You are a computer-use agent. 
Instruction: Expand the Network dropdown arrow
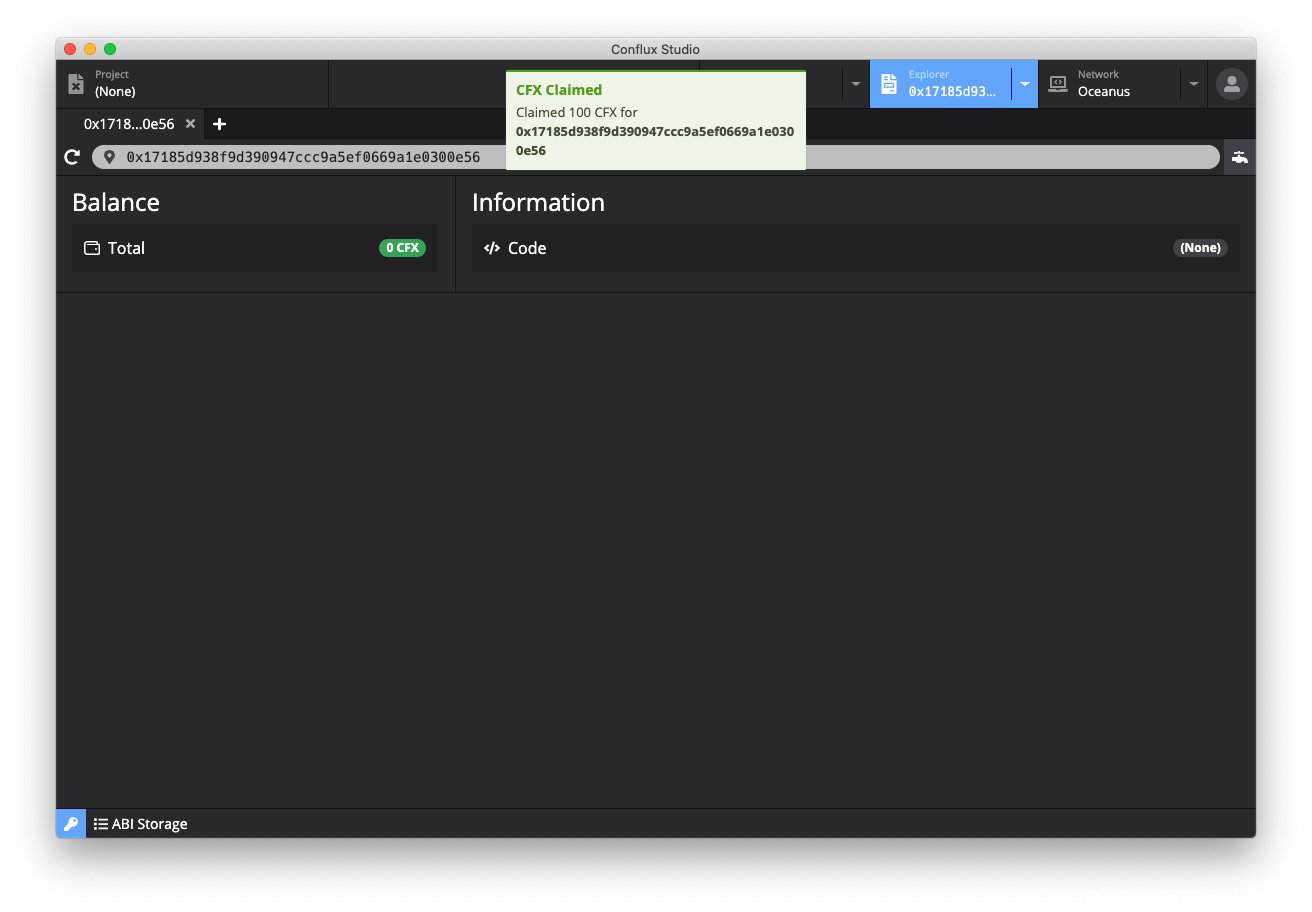1193,84
